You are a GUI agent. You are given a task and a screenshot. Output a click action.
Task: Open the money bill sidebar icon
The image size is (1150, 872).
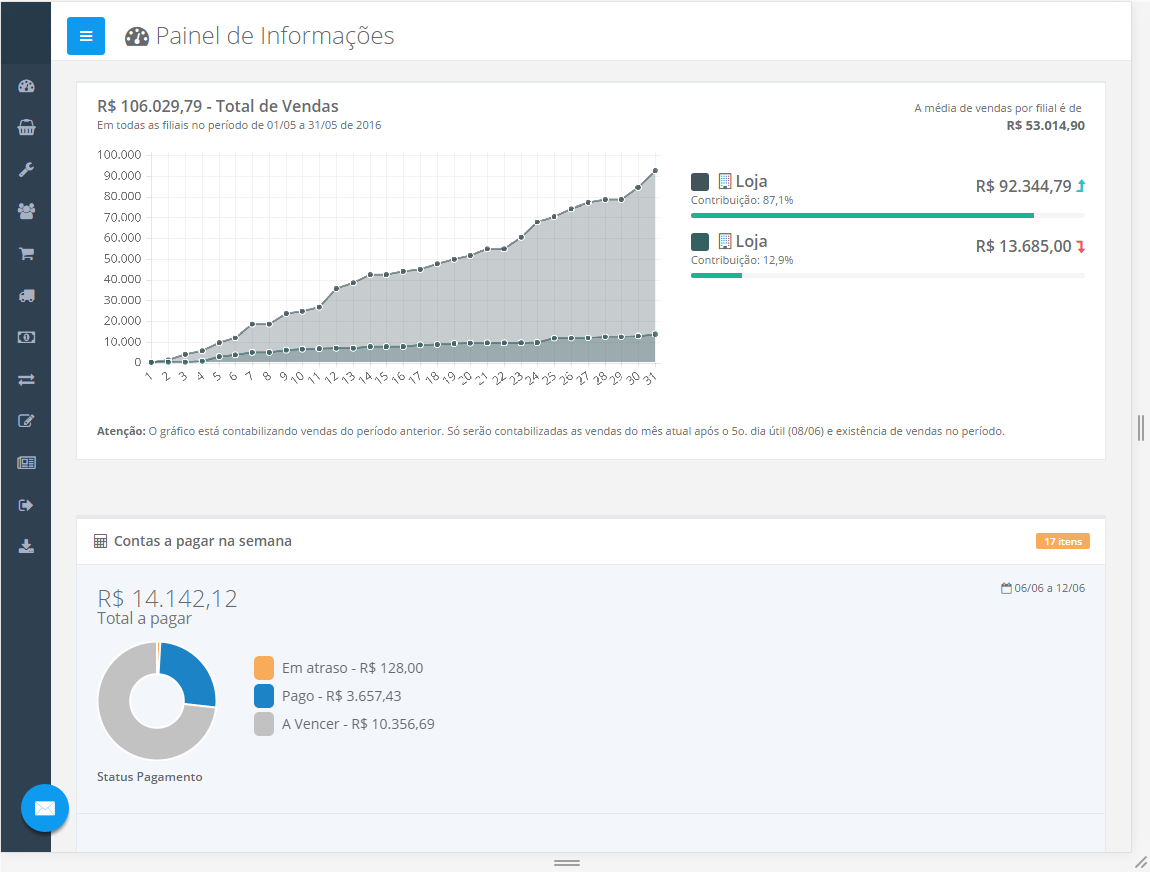pyautogui.click(x=26, y=337)
